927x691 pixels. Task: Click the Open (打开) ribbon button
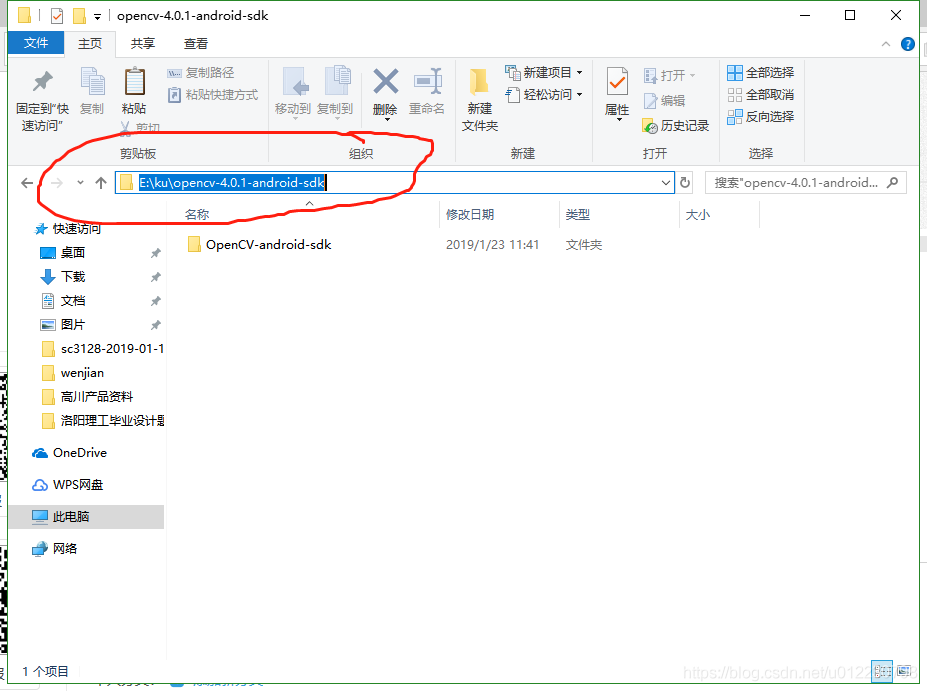coord(669,75)
